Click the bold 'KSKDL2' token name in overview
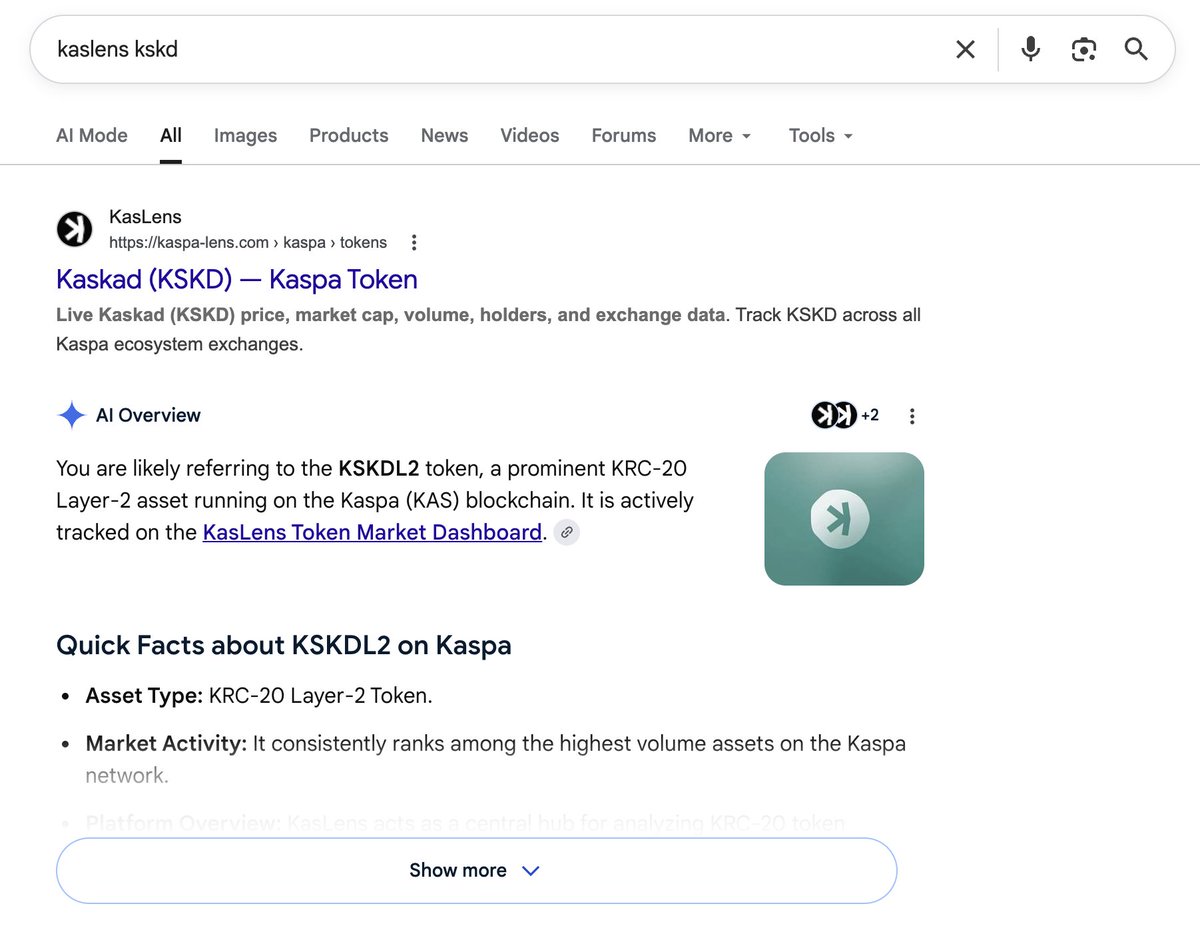This screenshot has height=930, width=1200. tap(379, 468)
